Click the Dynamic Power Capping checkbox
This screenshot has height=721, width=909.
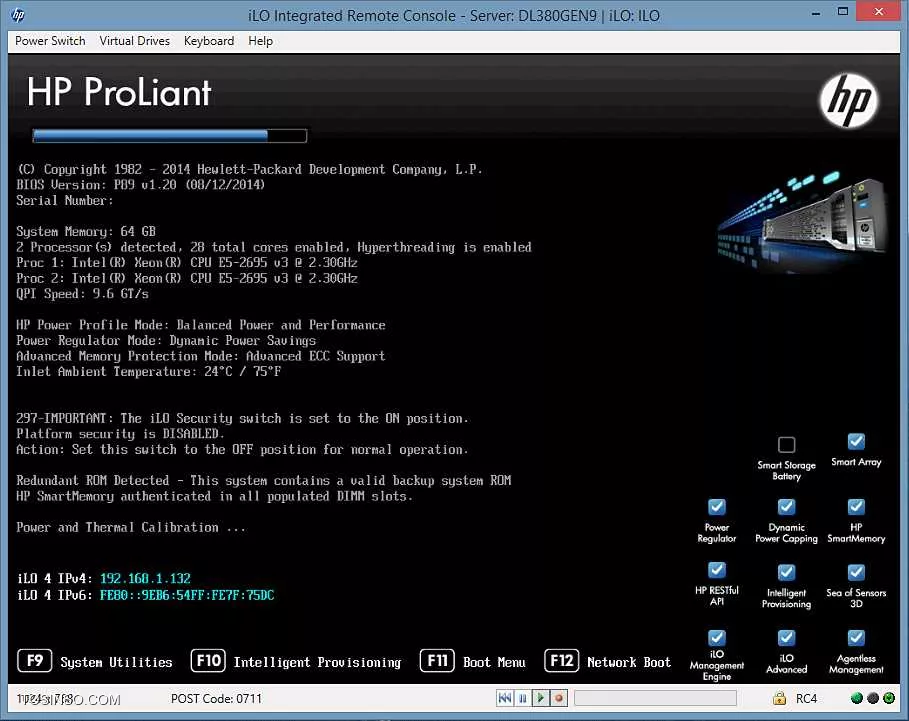[787, 507]
